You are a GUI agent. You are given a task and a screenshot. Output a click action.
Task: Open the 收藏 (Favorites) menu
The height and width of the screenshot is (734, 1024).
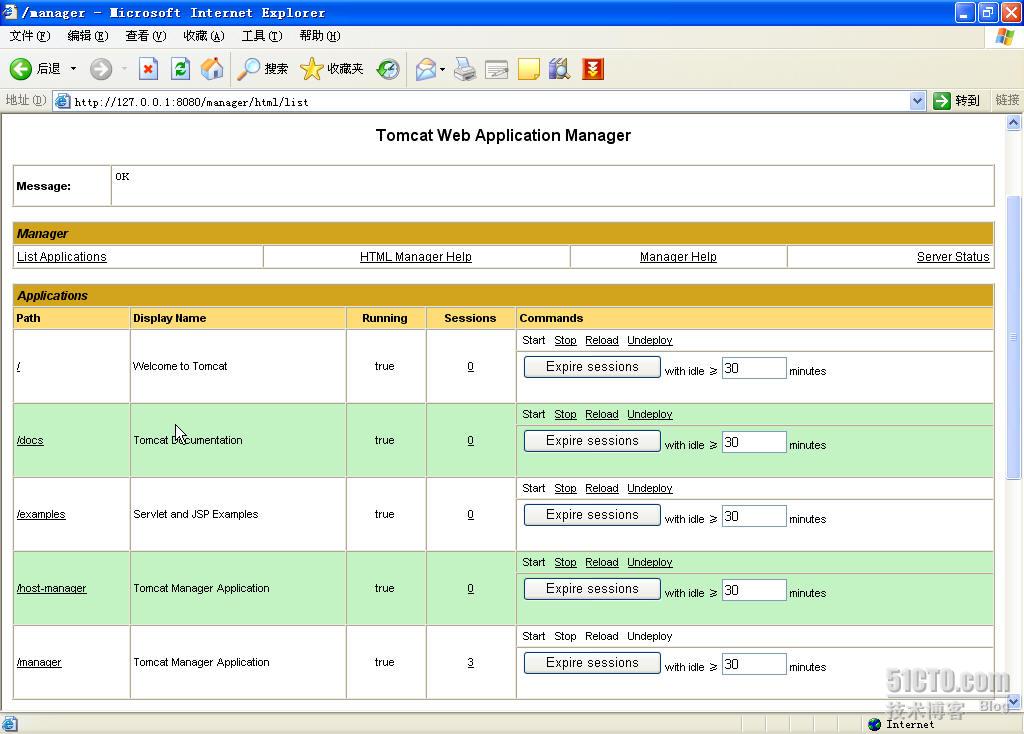[x=204, y=36]
